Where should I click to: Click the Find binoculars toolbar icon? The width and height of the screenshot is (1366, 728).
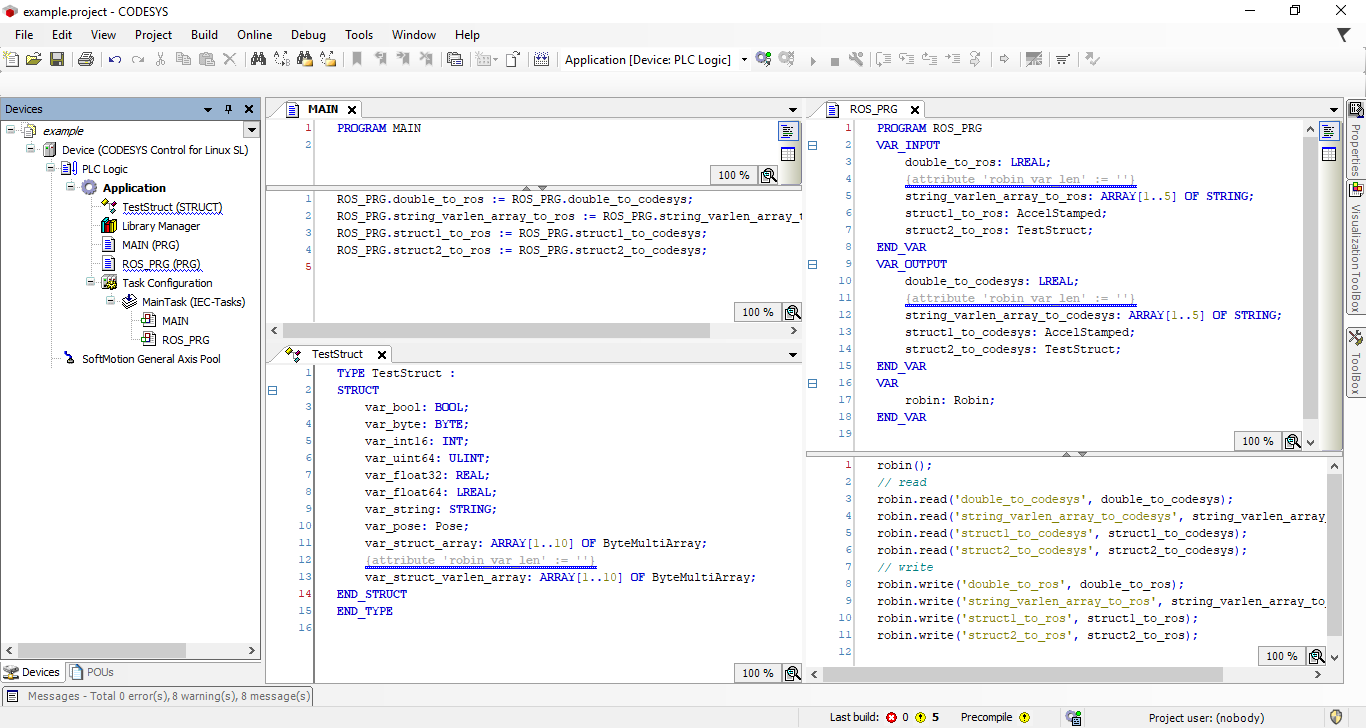[x=258, y=60]
